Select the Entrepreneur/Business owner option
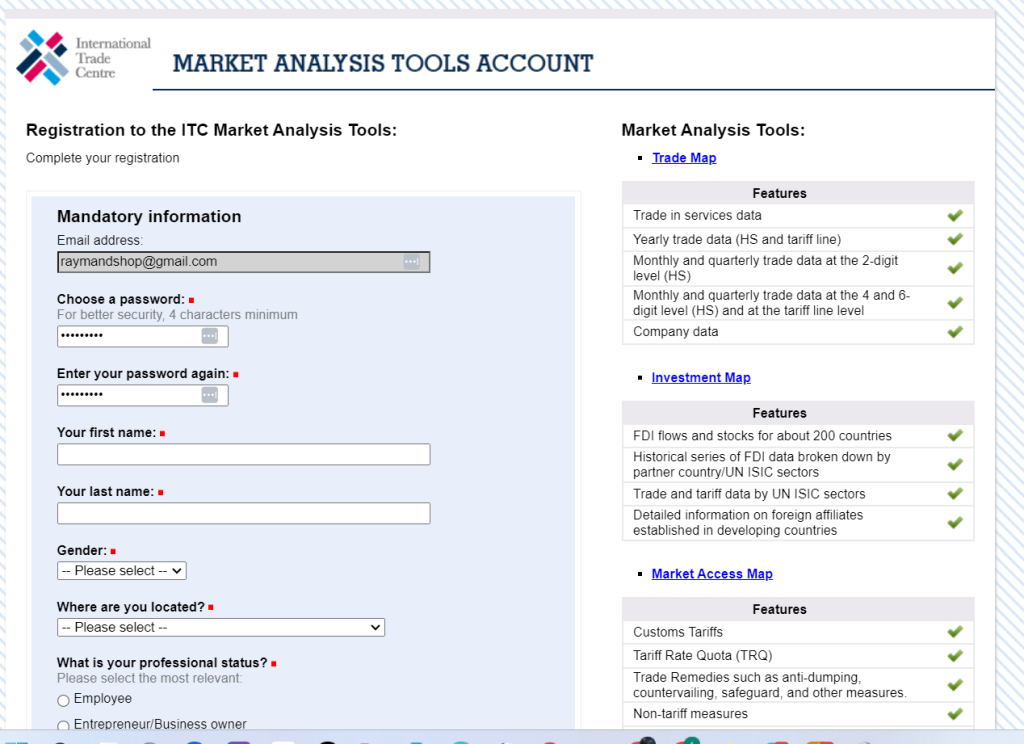Viewport: 1024px width, 744px height. click(63, 725)
